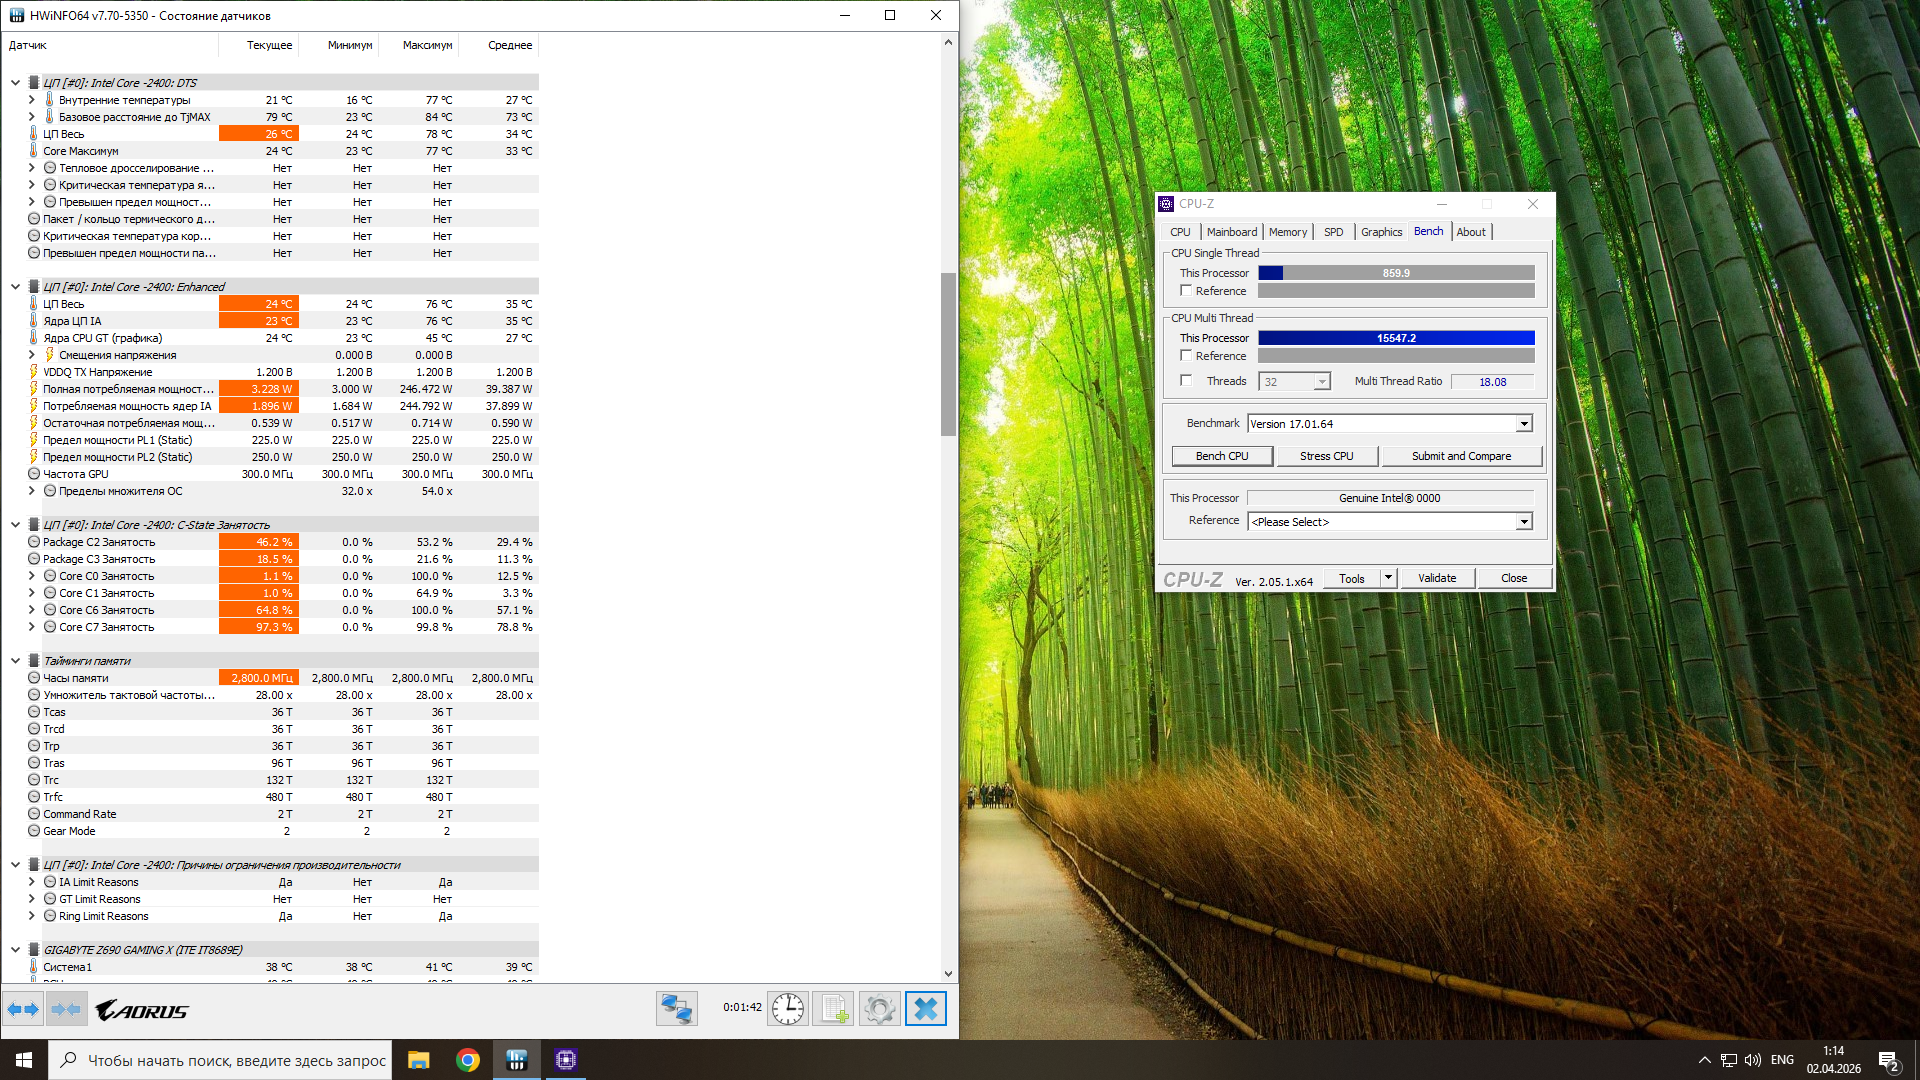This screenshot has width=1920, height=1080.
Task: Enable Reference checkbox under CPU Multi Thread
Action: tap(1186, 356)
